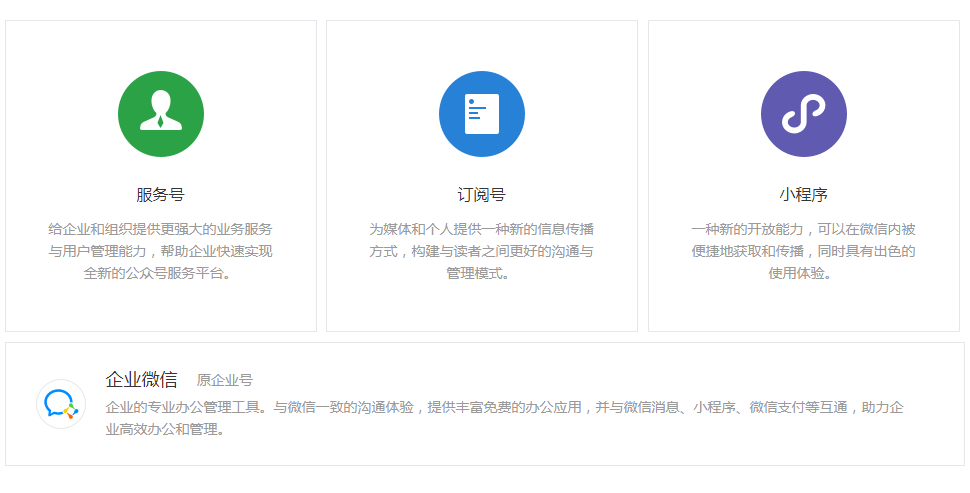Click the line starting 与用户管理能力

click(x=161, y=251)
